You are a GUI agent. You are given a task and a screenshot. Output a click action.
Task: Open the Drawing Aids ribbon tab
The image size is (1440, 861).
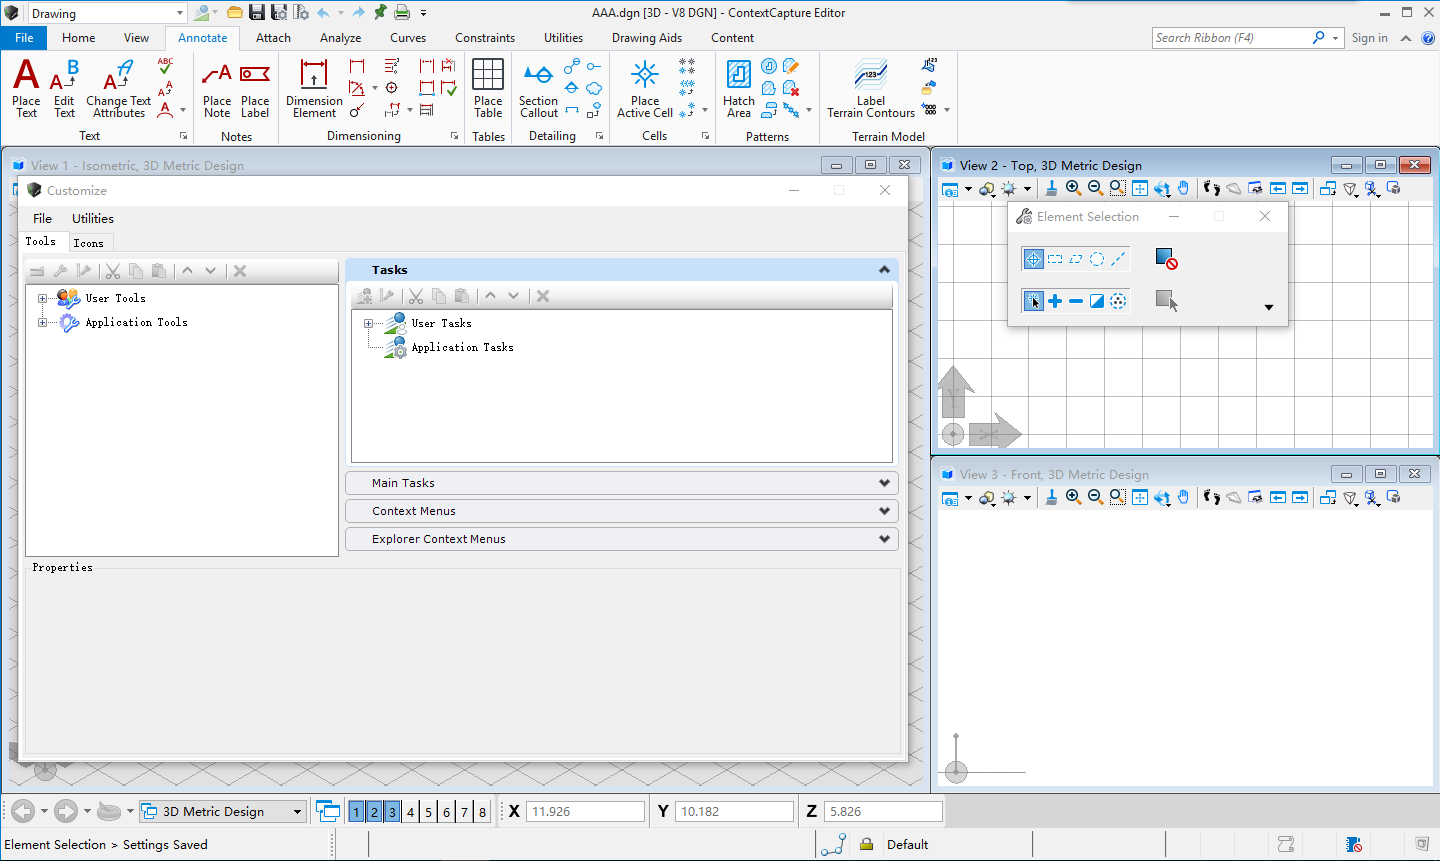(x=647, y=38)
